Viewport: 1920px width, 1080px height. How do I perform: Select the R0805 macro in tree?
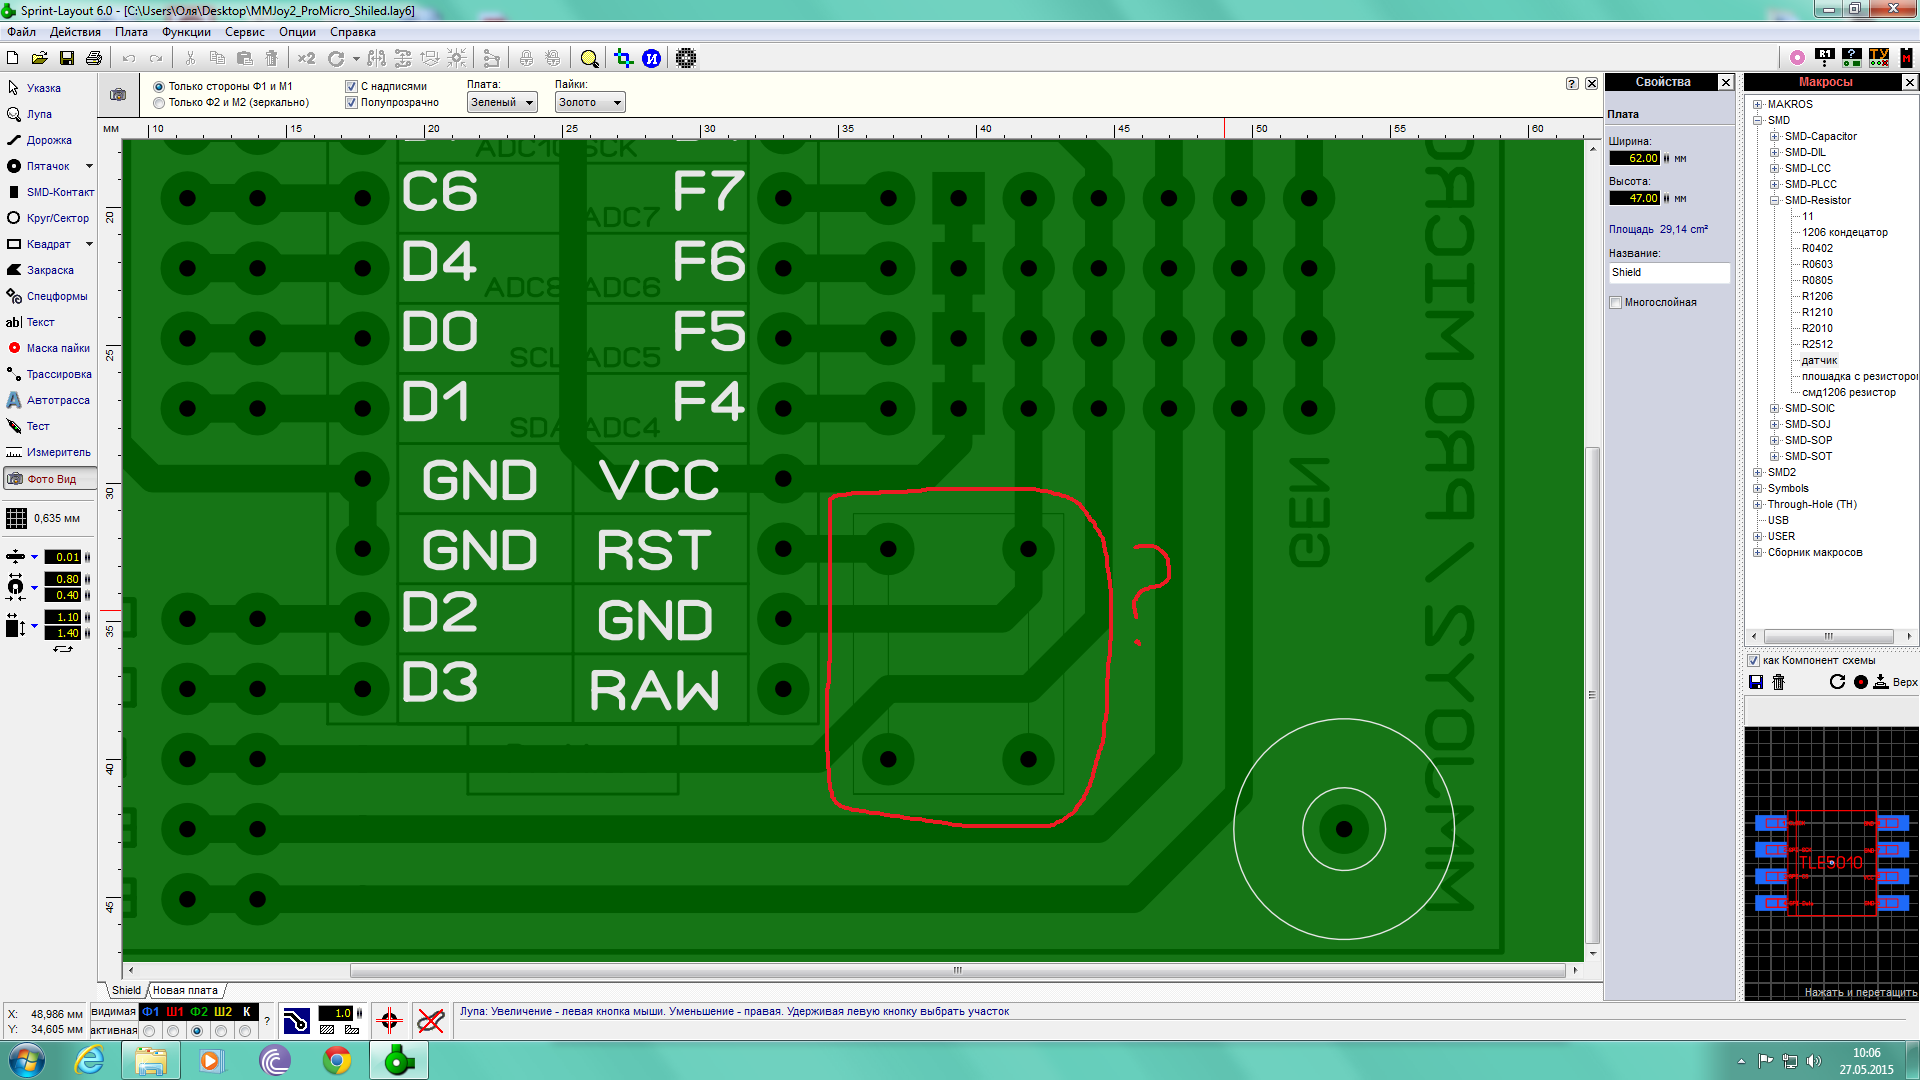point(1817,280)
